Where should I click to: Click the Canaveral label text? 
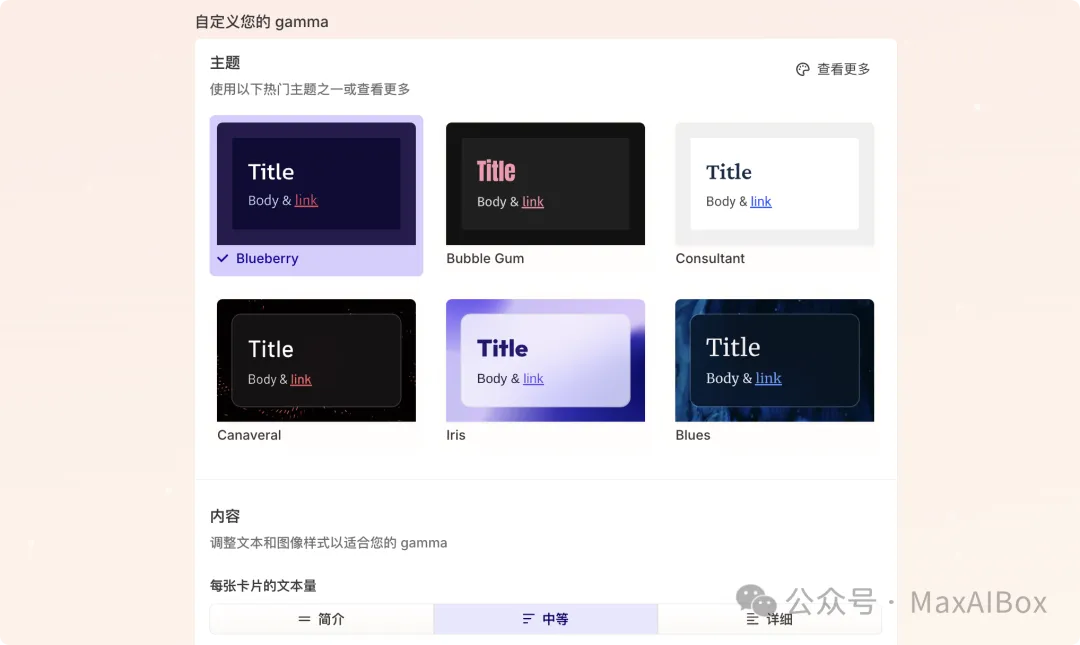pyautogui.click(x=249, y=435)
